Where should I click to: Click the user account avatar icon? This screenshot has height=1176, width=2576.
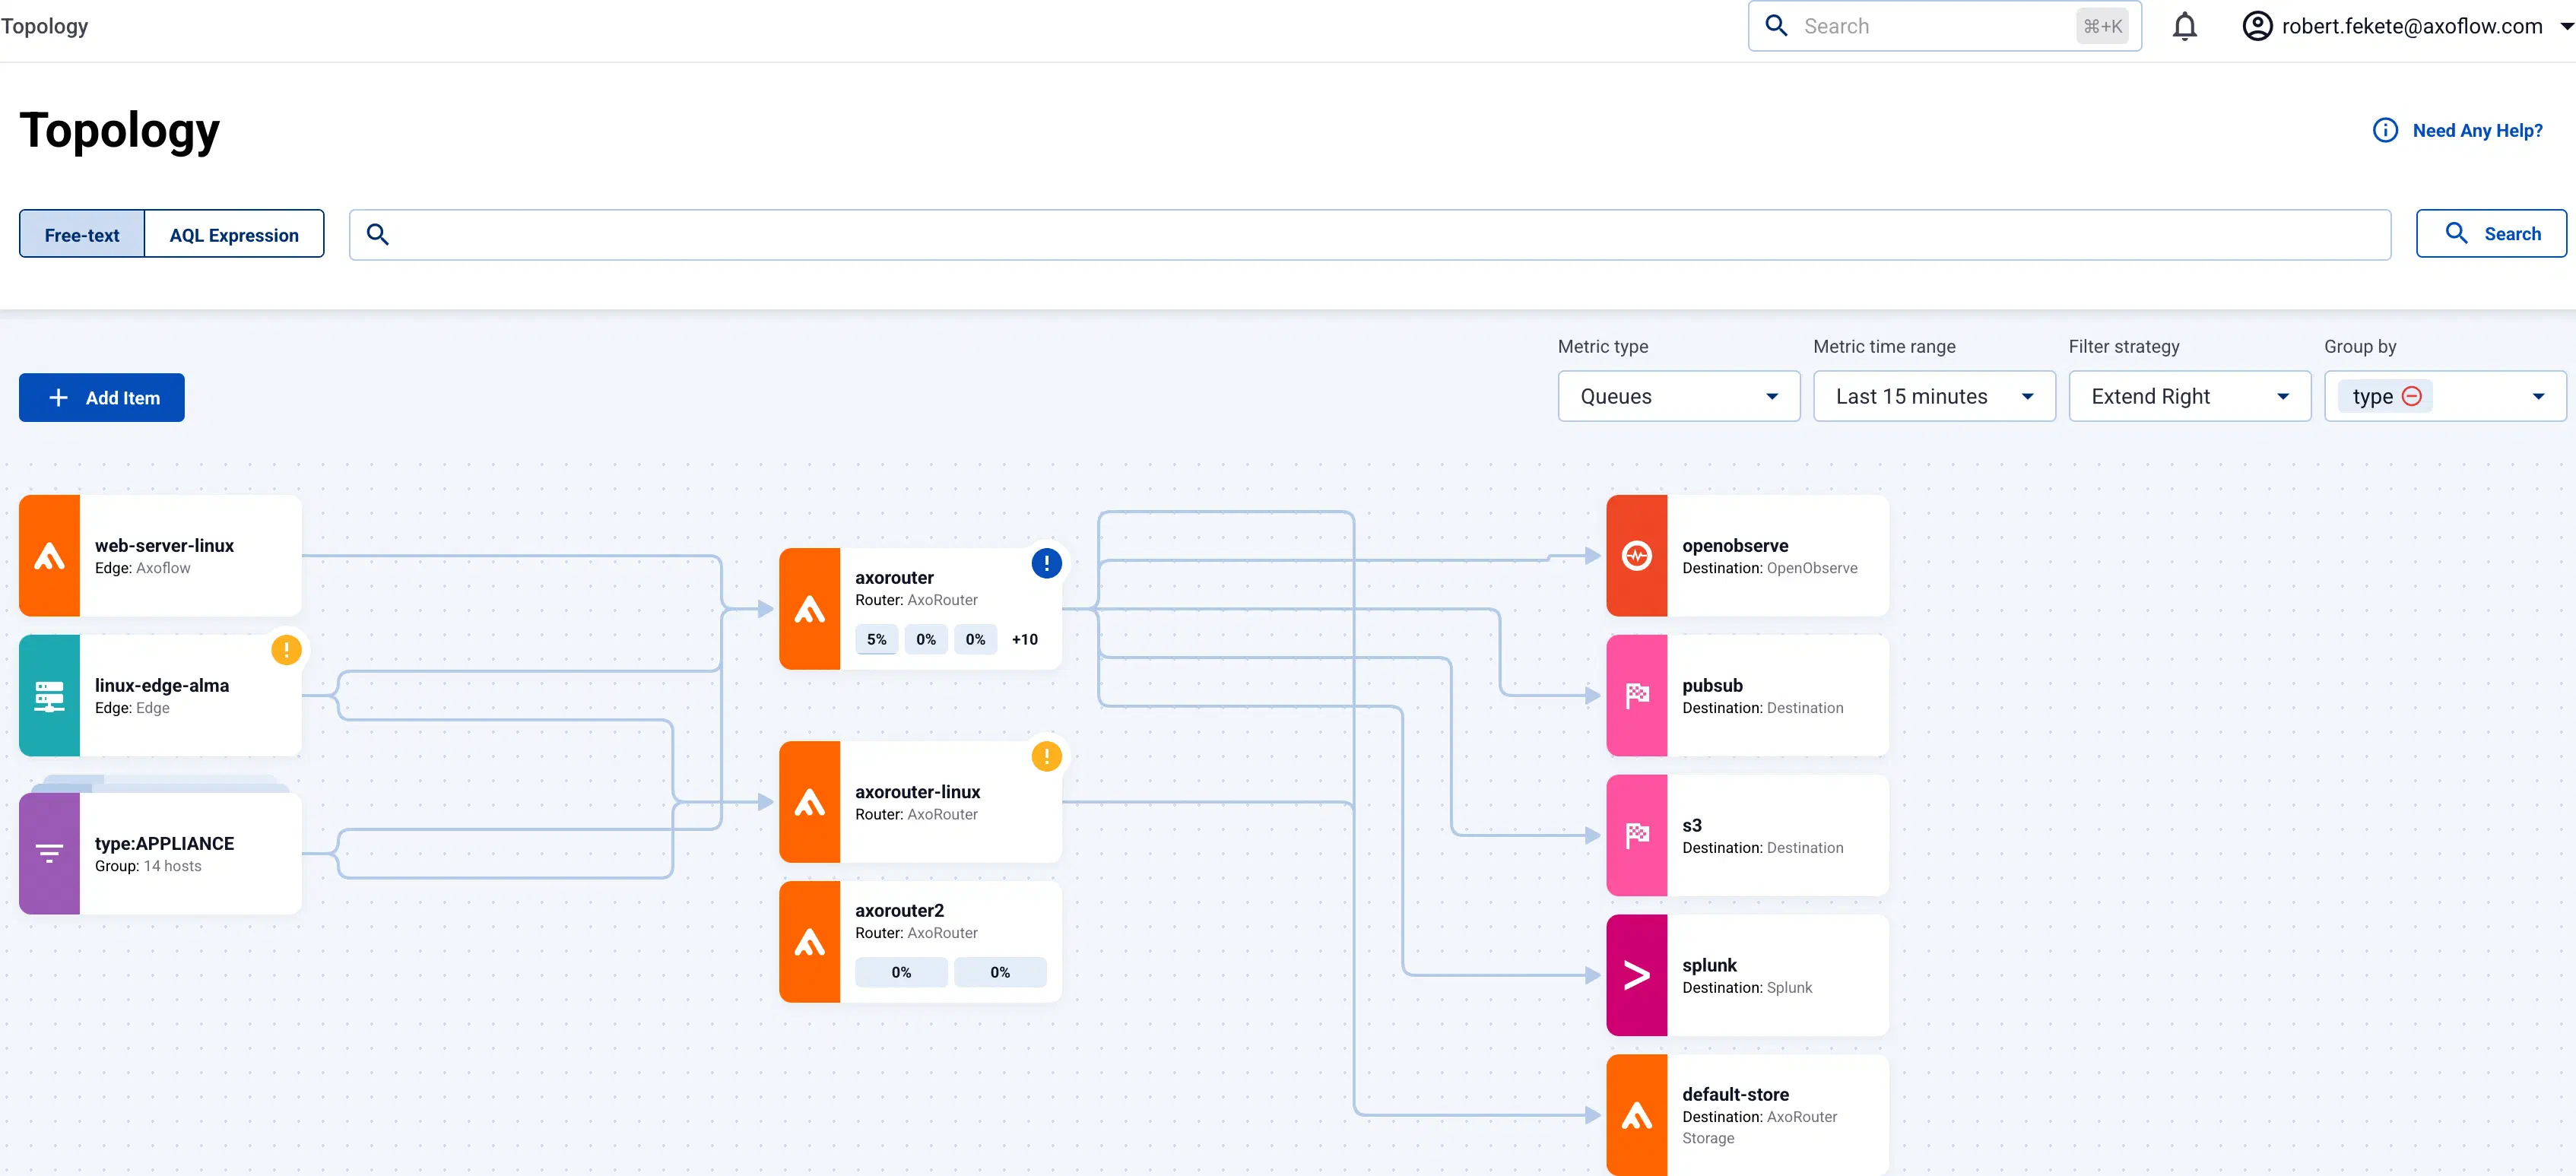coord(2257,26)
